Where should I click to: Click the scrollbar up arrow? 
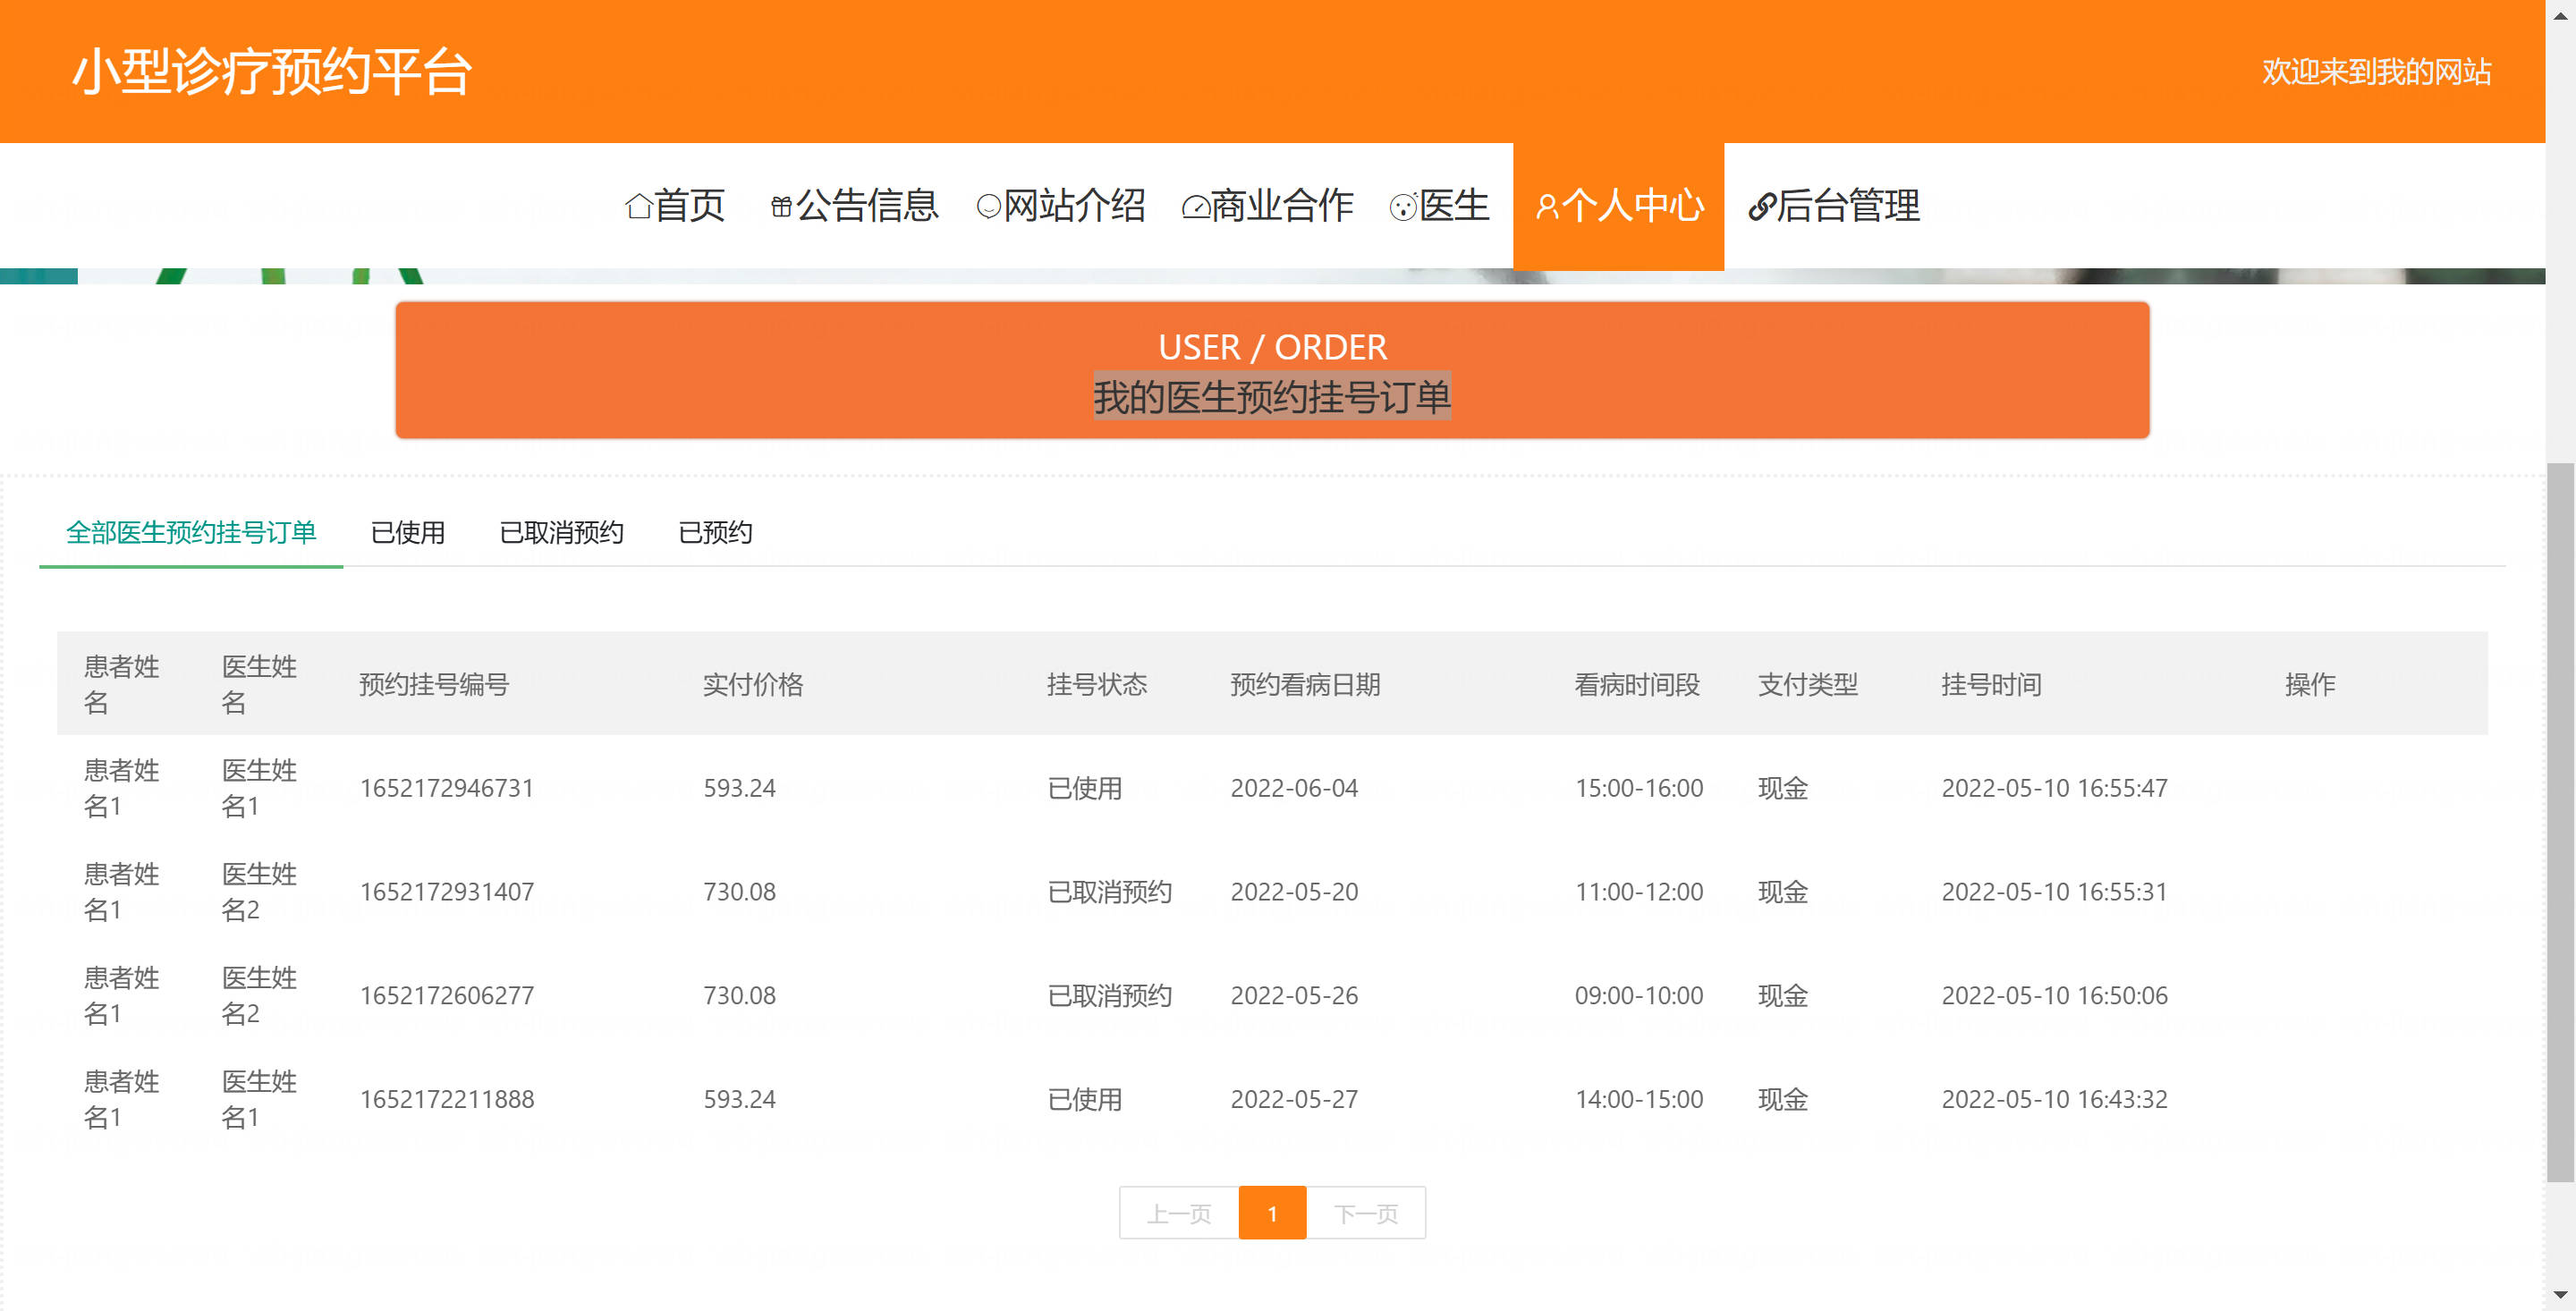tap(2561, 14)
